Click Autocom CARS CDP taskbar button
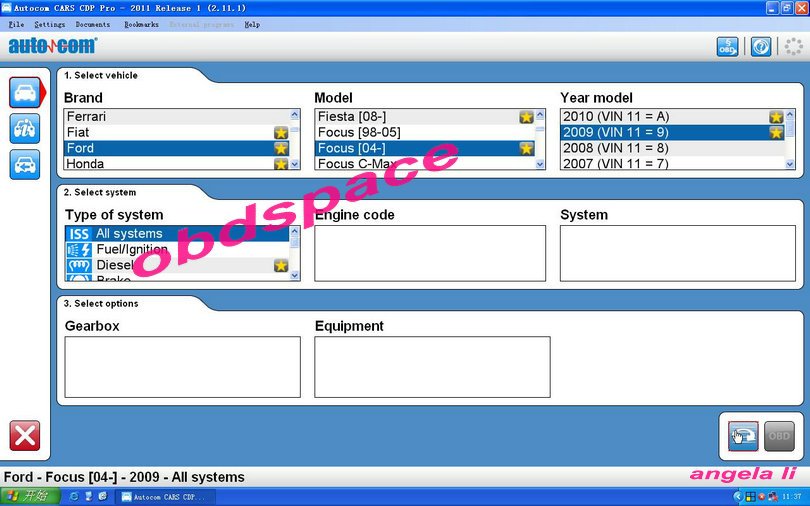The image size is (810, 506). coord(167,497)
